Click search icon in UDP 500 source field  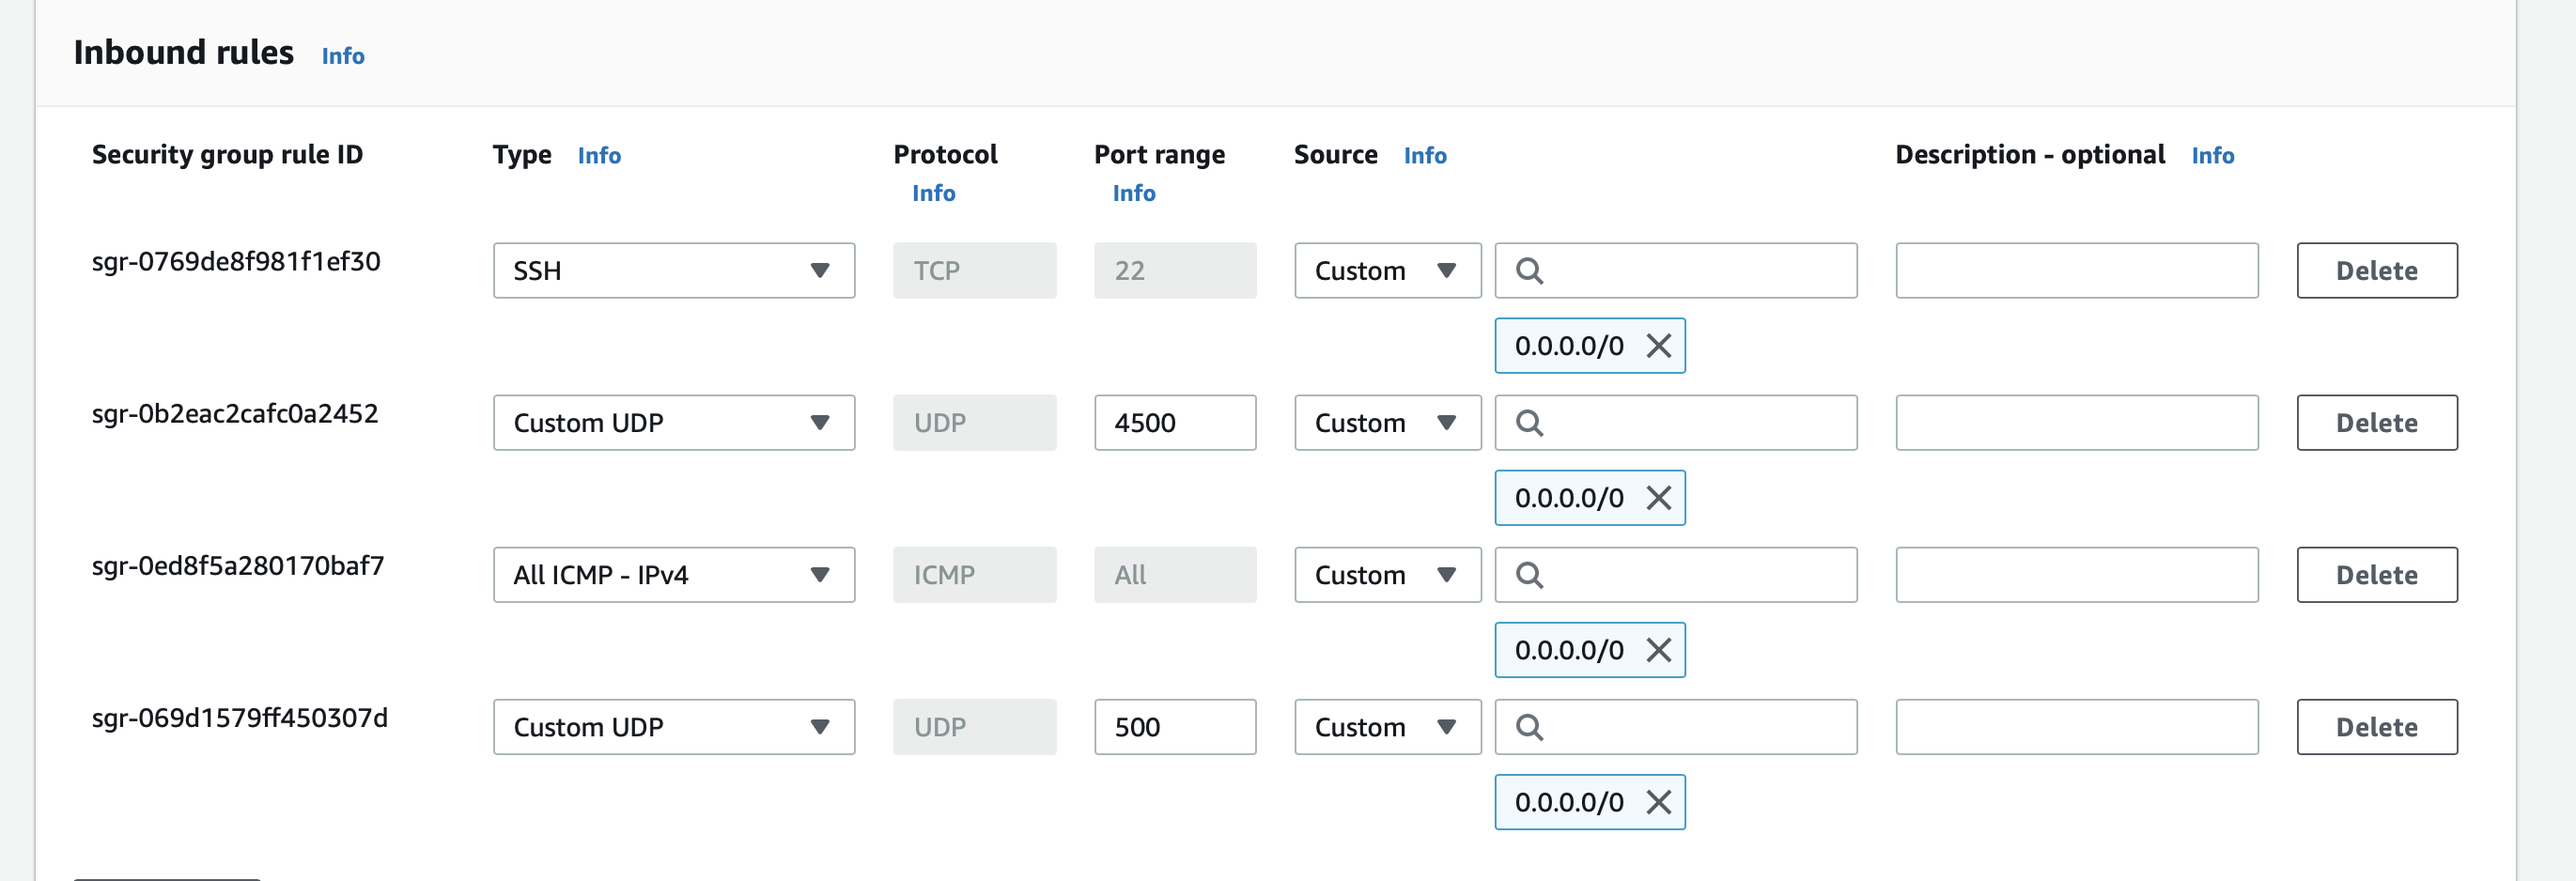pyautogui.click(x=1529, y=727)
